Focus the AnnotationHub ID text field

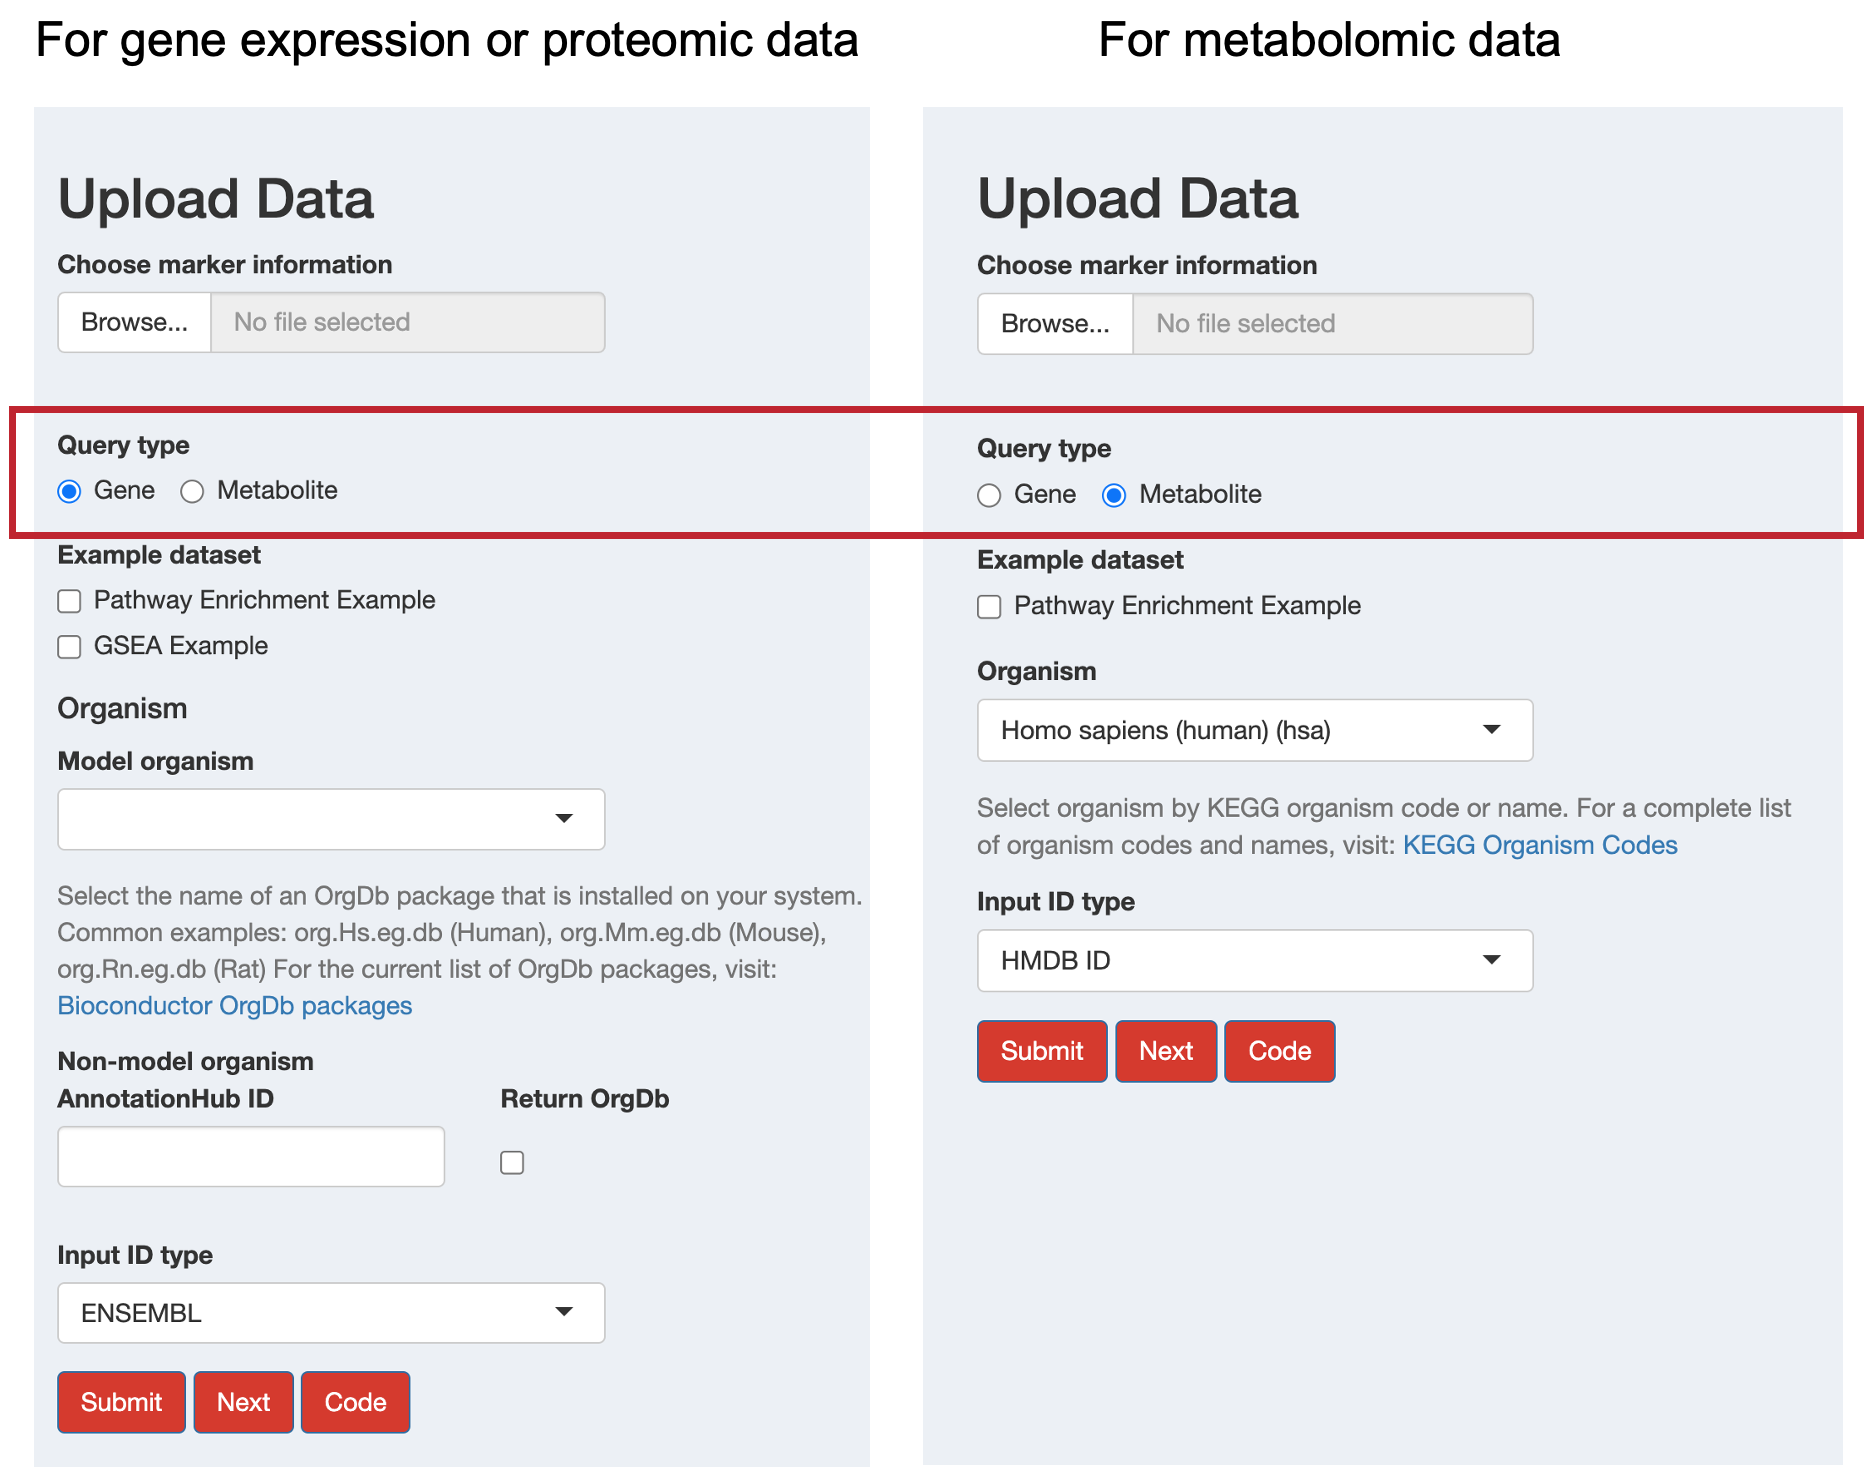[251, 1157]
